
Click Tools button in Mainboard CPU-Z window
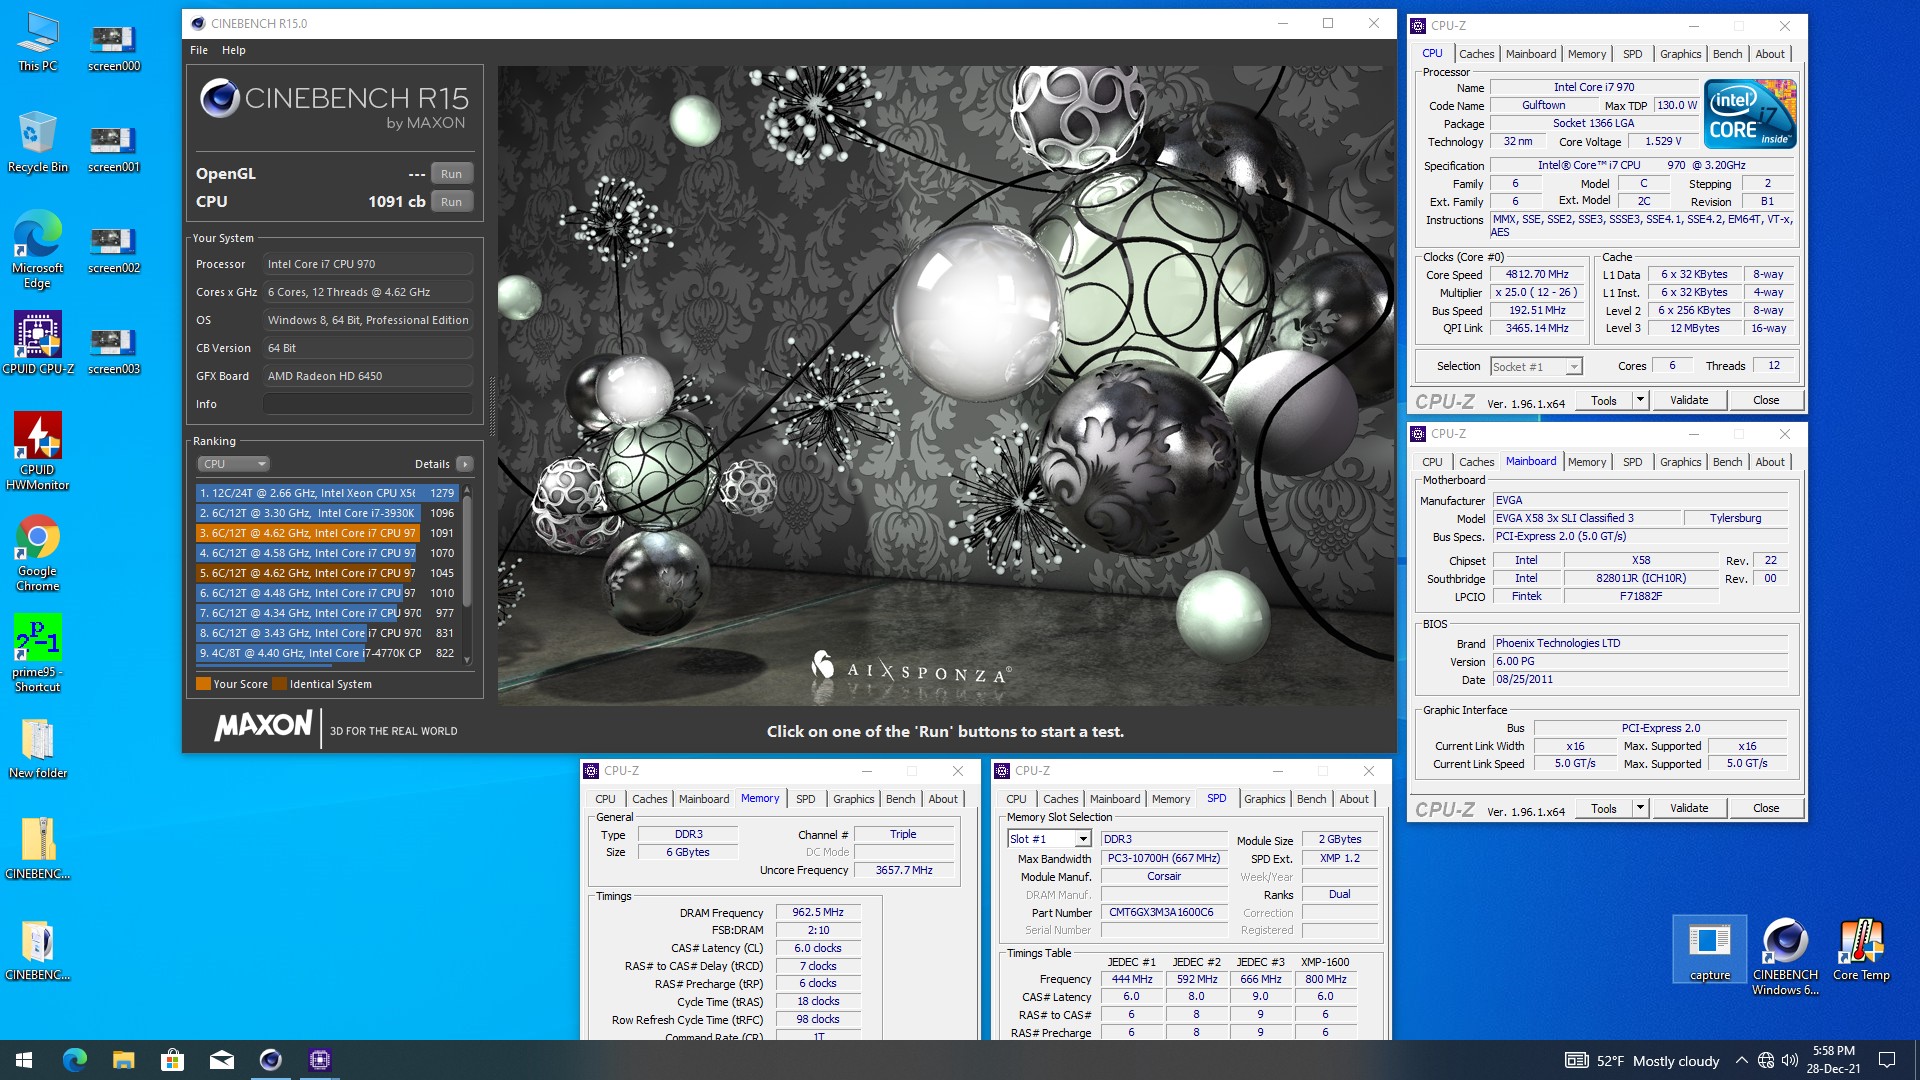pyautogui.click(x=1604, y=808)
